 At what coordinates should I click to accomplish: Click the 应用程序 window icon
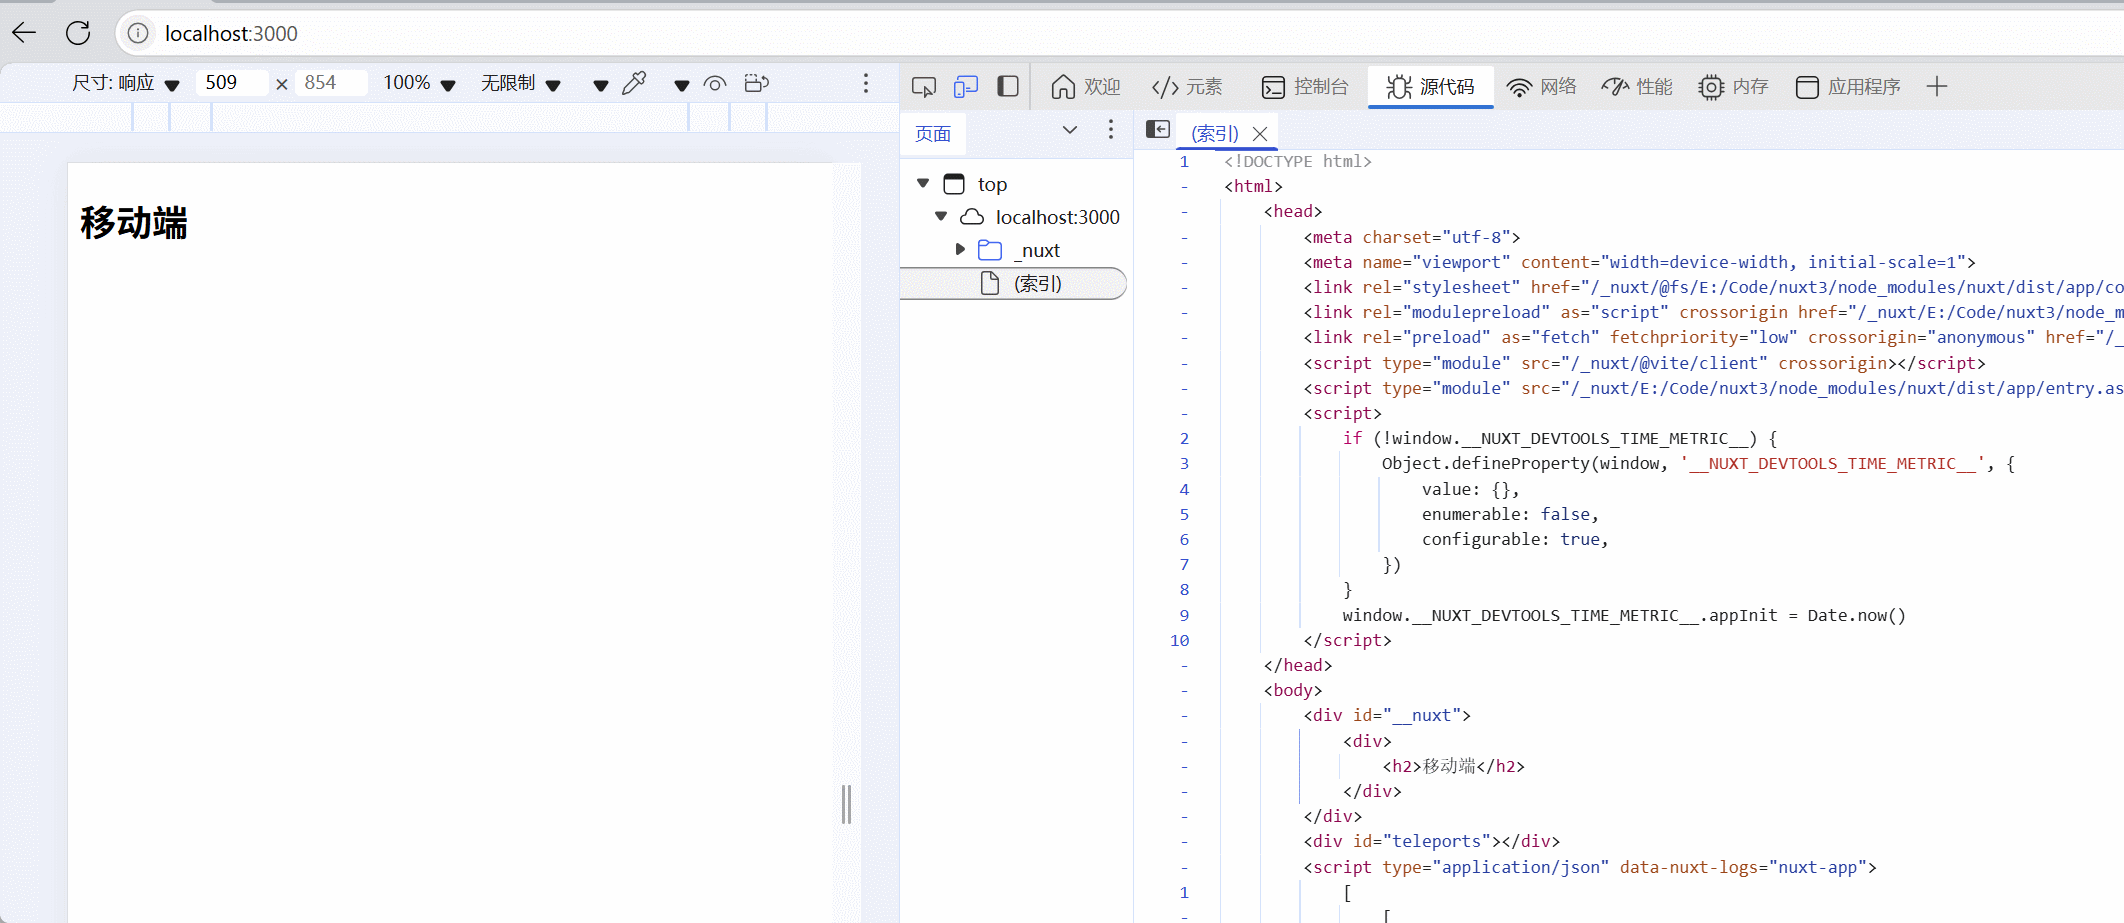[1807, 87]
